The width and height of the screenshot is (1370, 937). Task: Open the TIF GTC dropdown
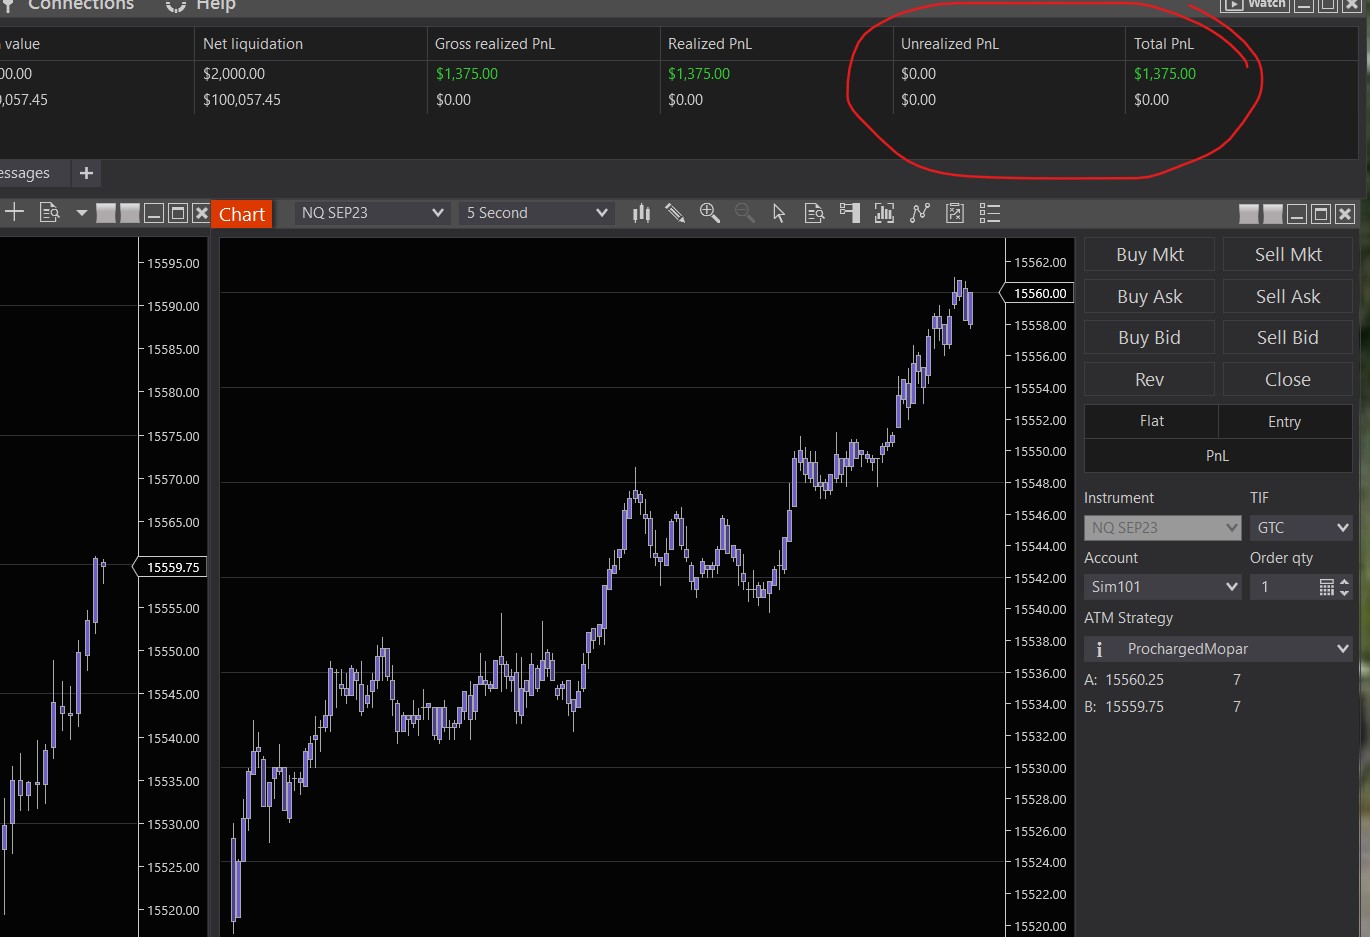tap(1300, 528)
